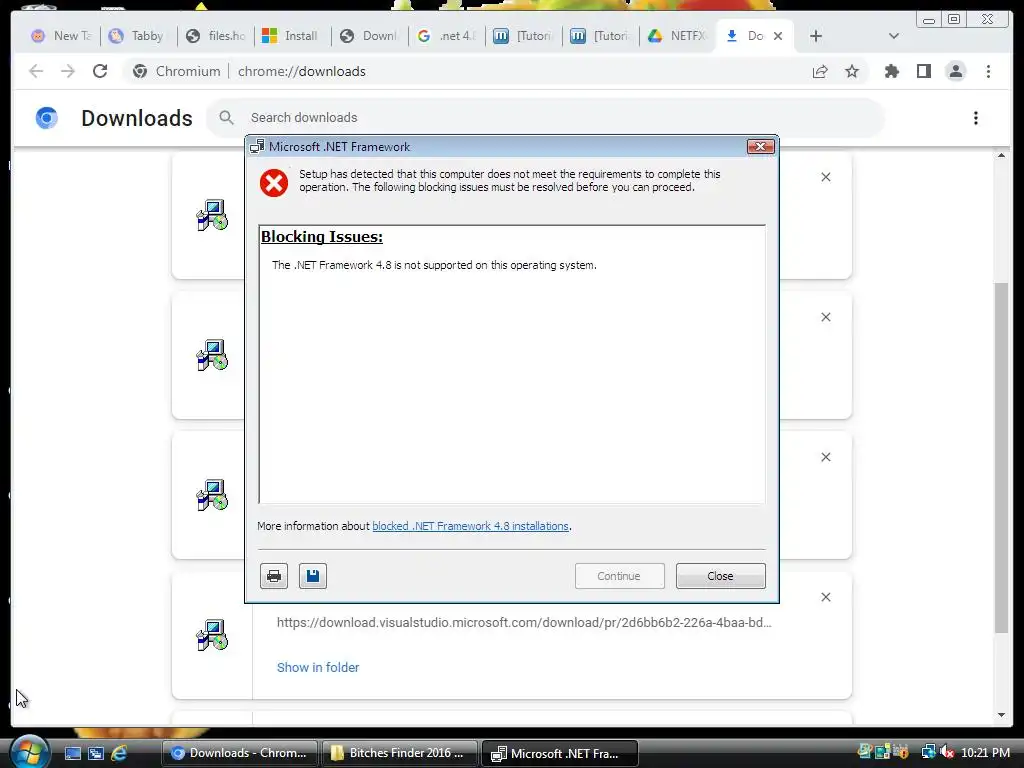Viewport: 1024px width, 768px height.
Task: Click Show Desktop quick launch icon
Action: coord(72,753)
